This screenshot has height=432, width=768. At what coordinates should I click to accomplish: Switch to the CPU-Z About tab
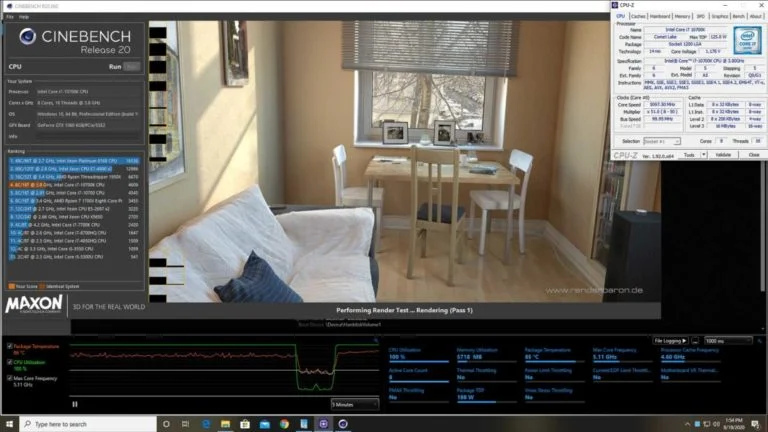pyautogui.click(x=756, y=16)
